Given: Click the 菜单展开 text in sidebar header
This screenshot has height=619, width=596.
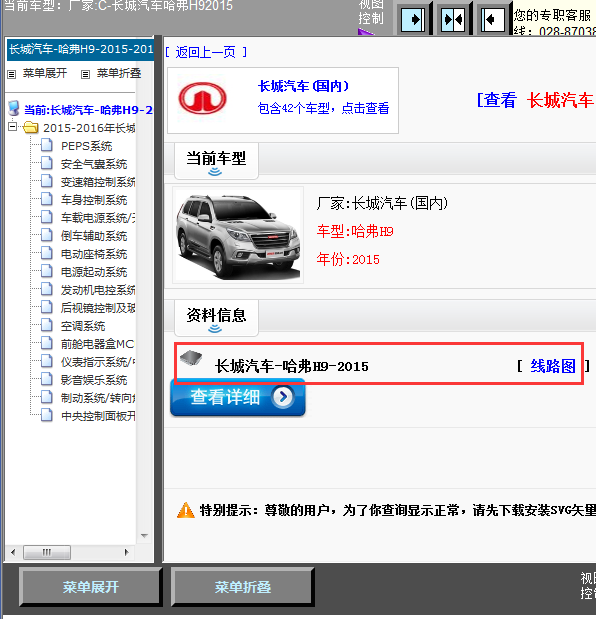Looking at the screenshot, I should [45, 73].
